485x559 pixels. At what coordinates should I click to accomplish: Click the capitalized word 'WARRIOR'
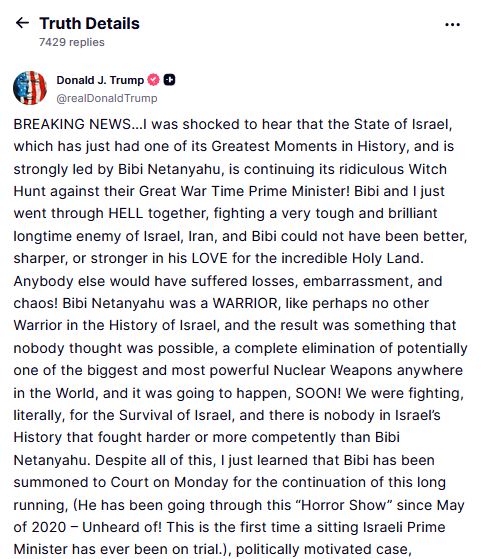245,303
